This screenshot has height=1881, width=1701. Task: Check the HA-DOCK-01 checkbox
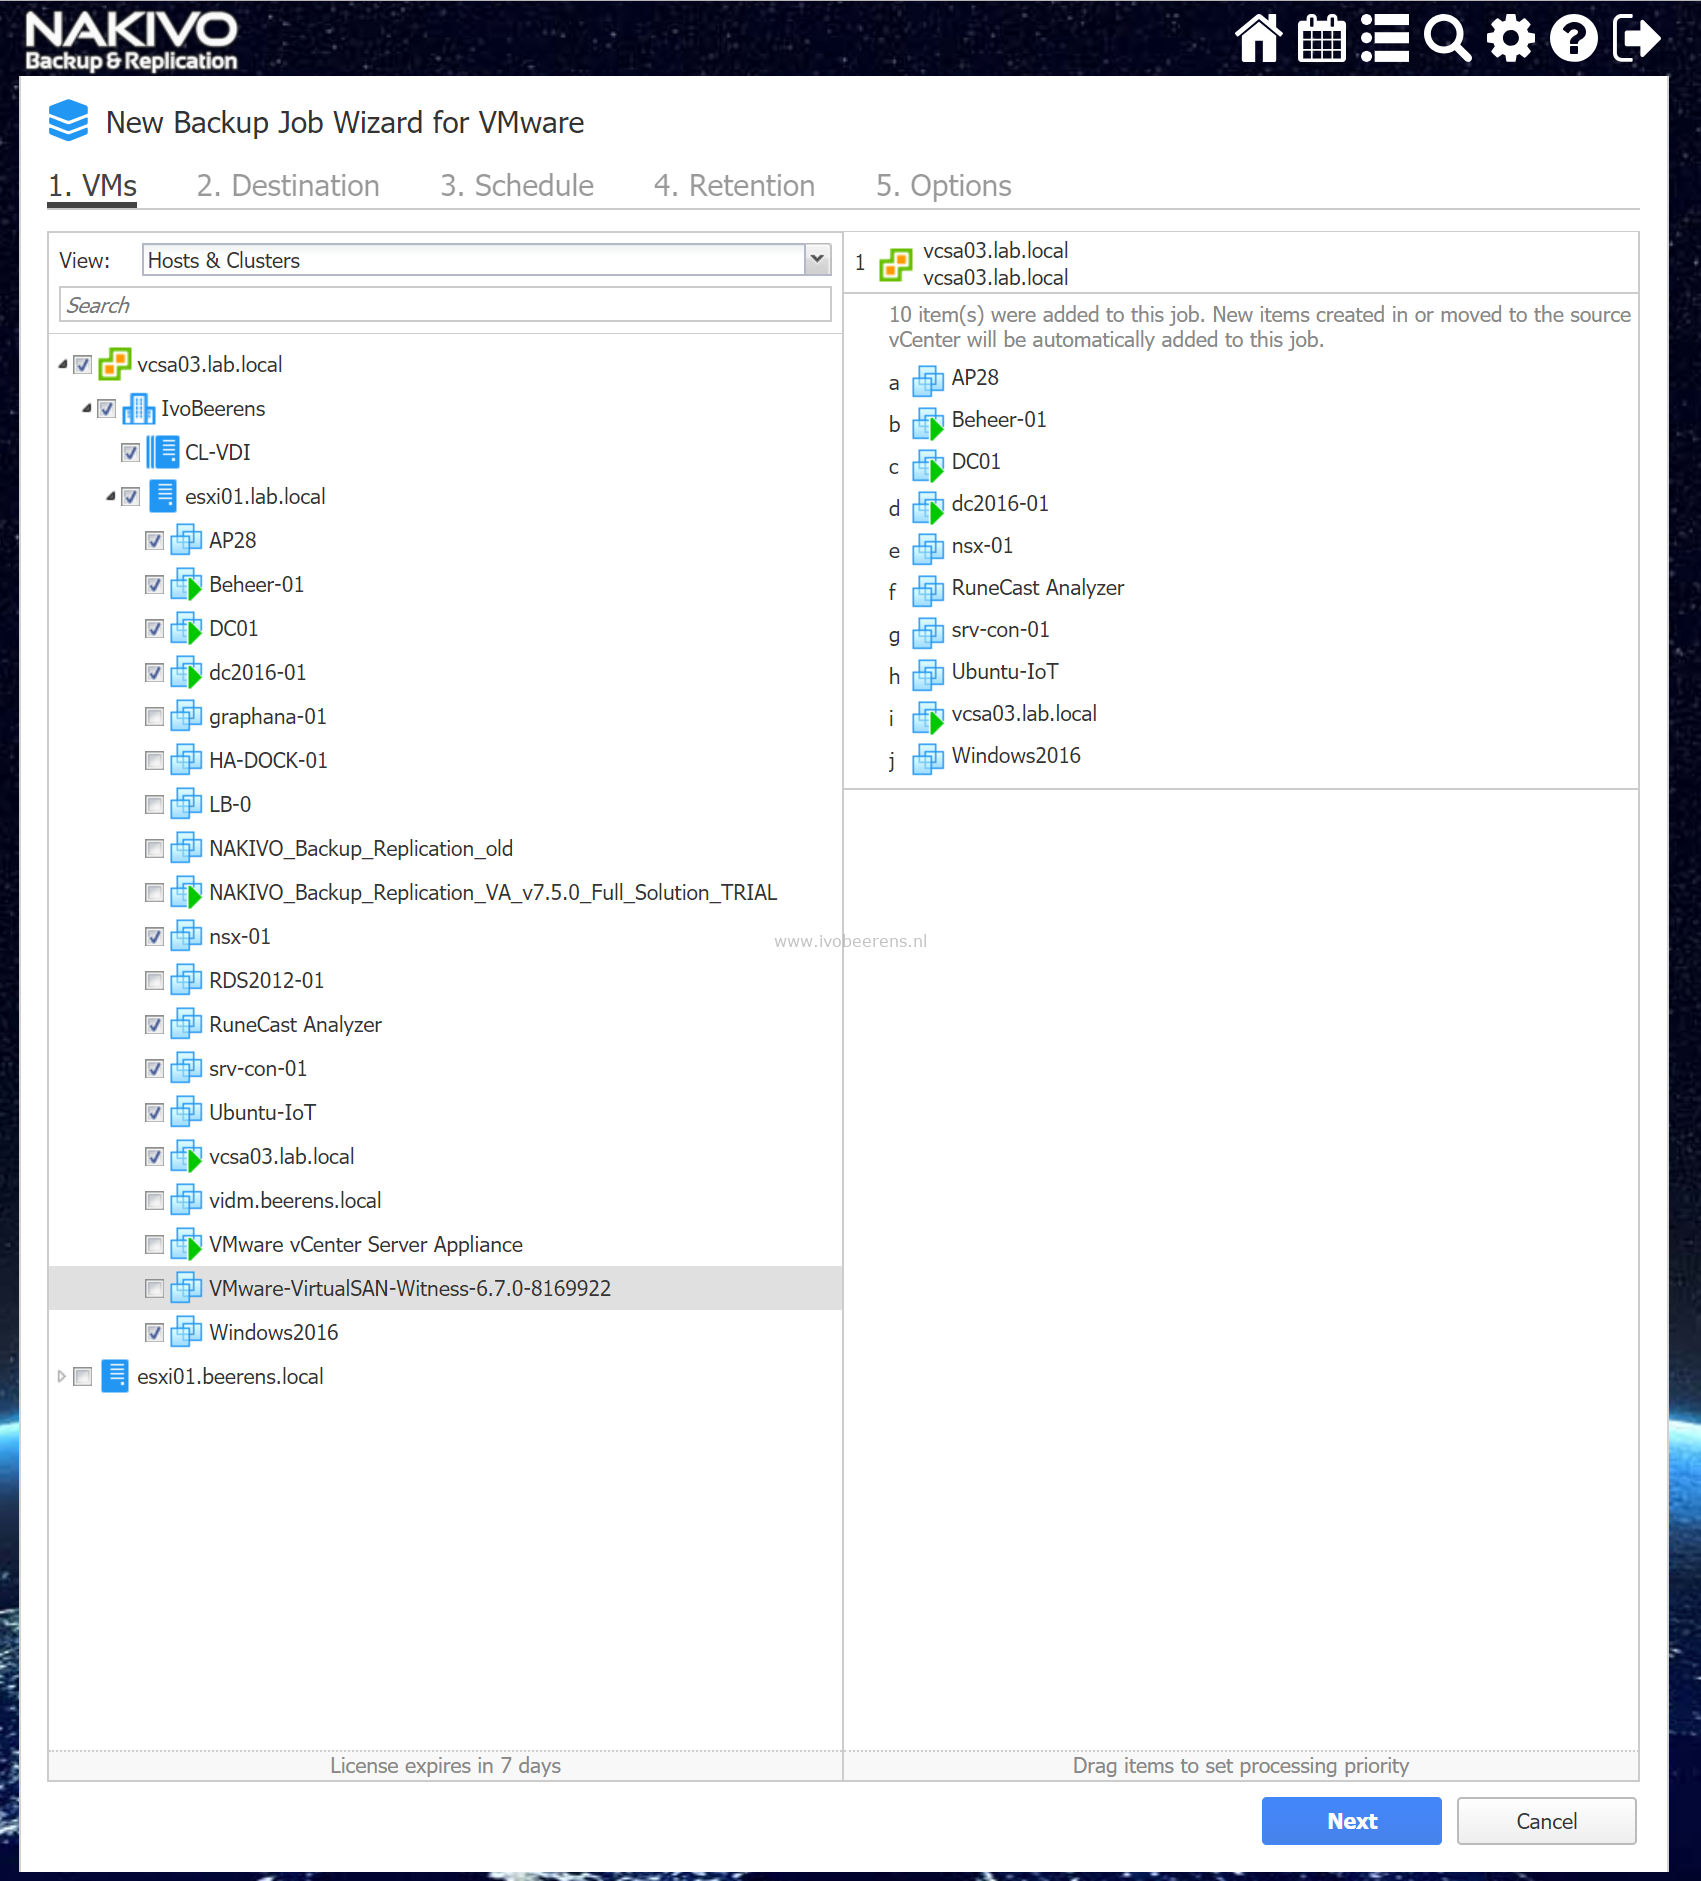point(154,761)
